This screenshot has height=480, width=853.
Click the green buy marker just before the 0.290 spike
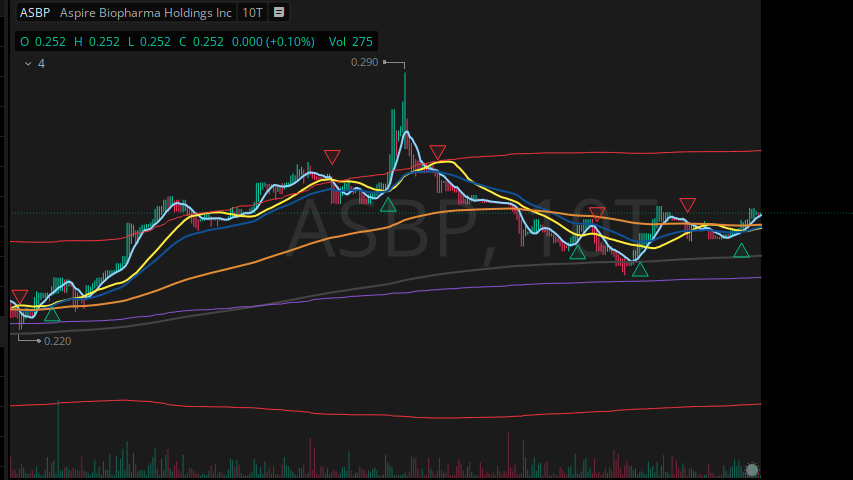coord(388,205)
